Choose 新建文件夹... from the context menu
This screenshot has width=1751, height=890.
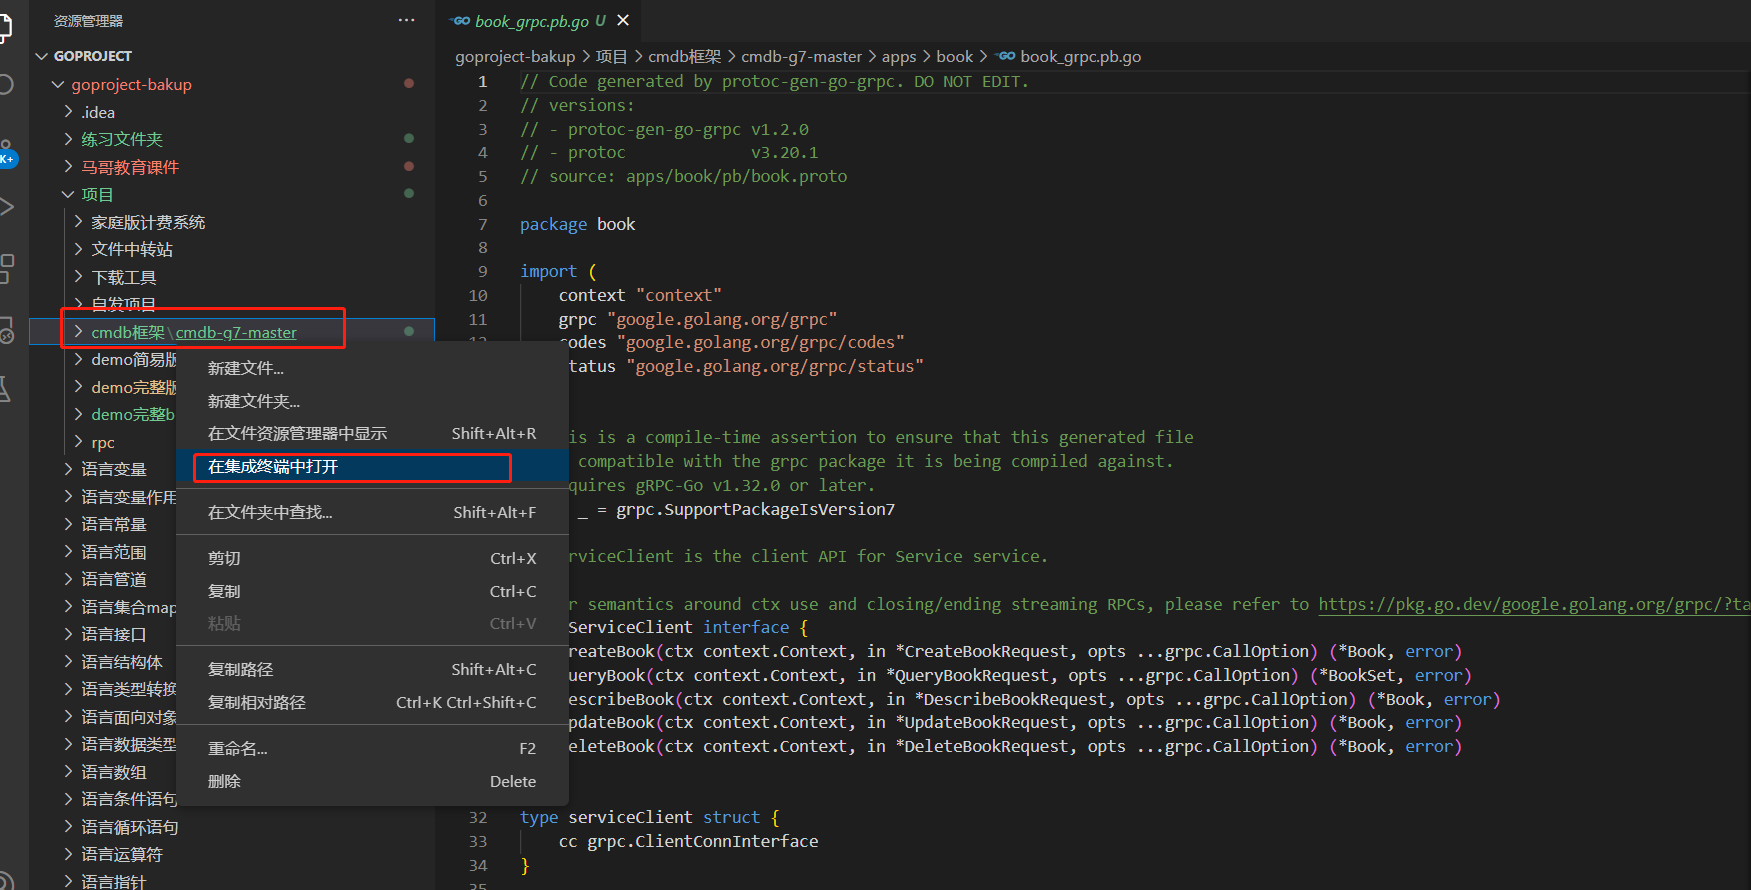(372, 401)
